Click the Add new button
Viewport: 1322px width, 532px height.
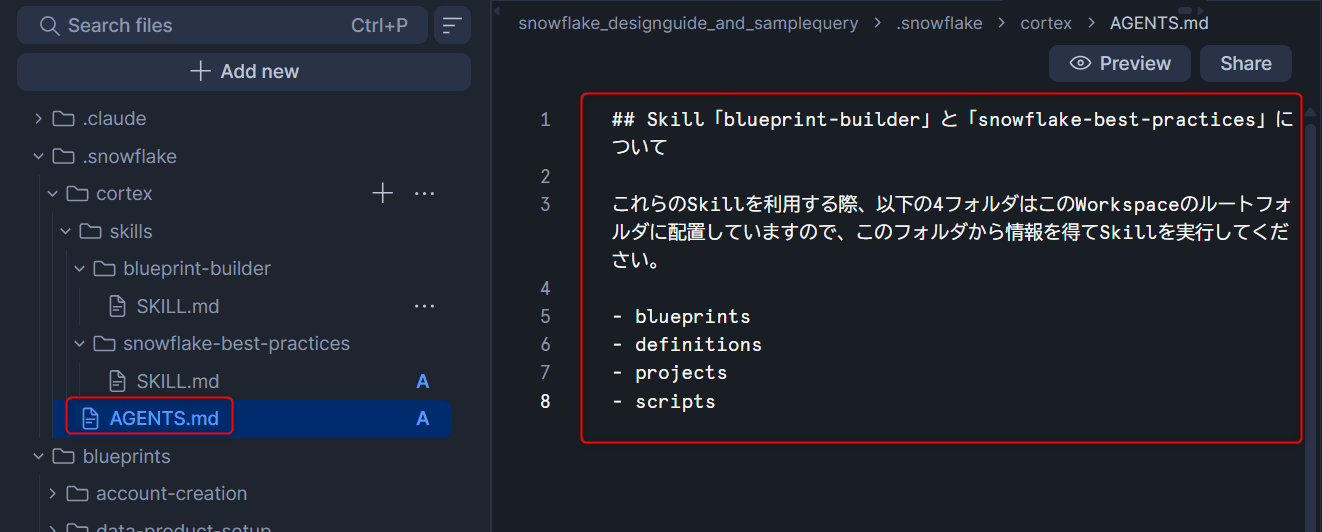244,72
